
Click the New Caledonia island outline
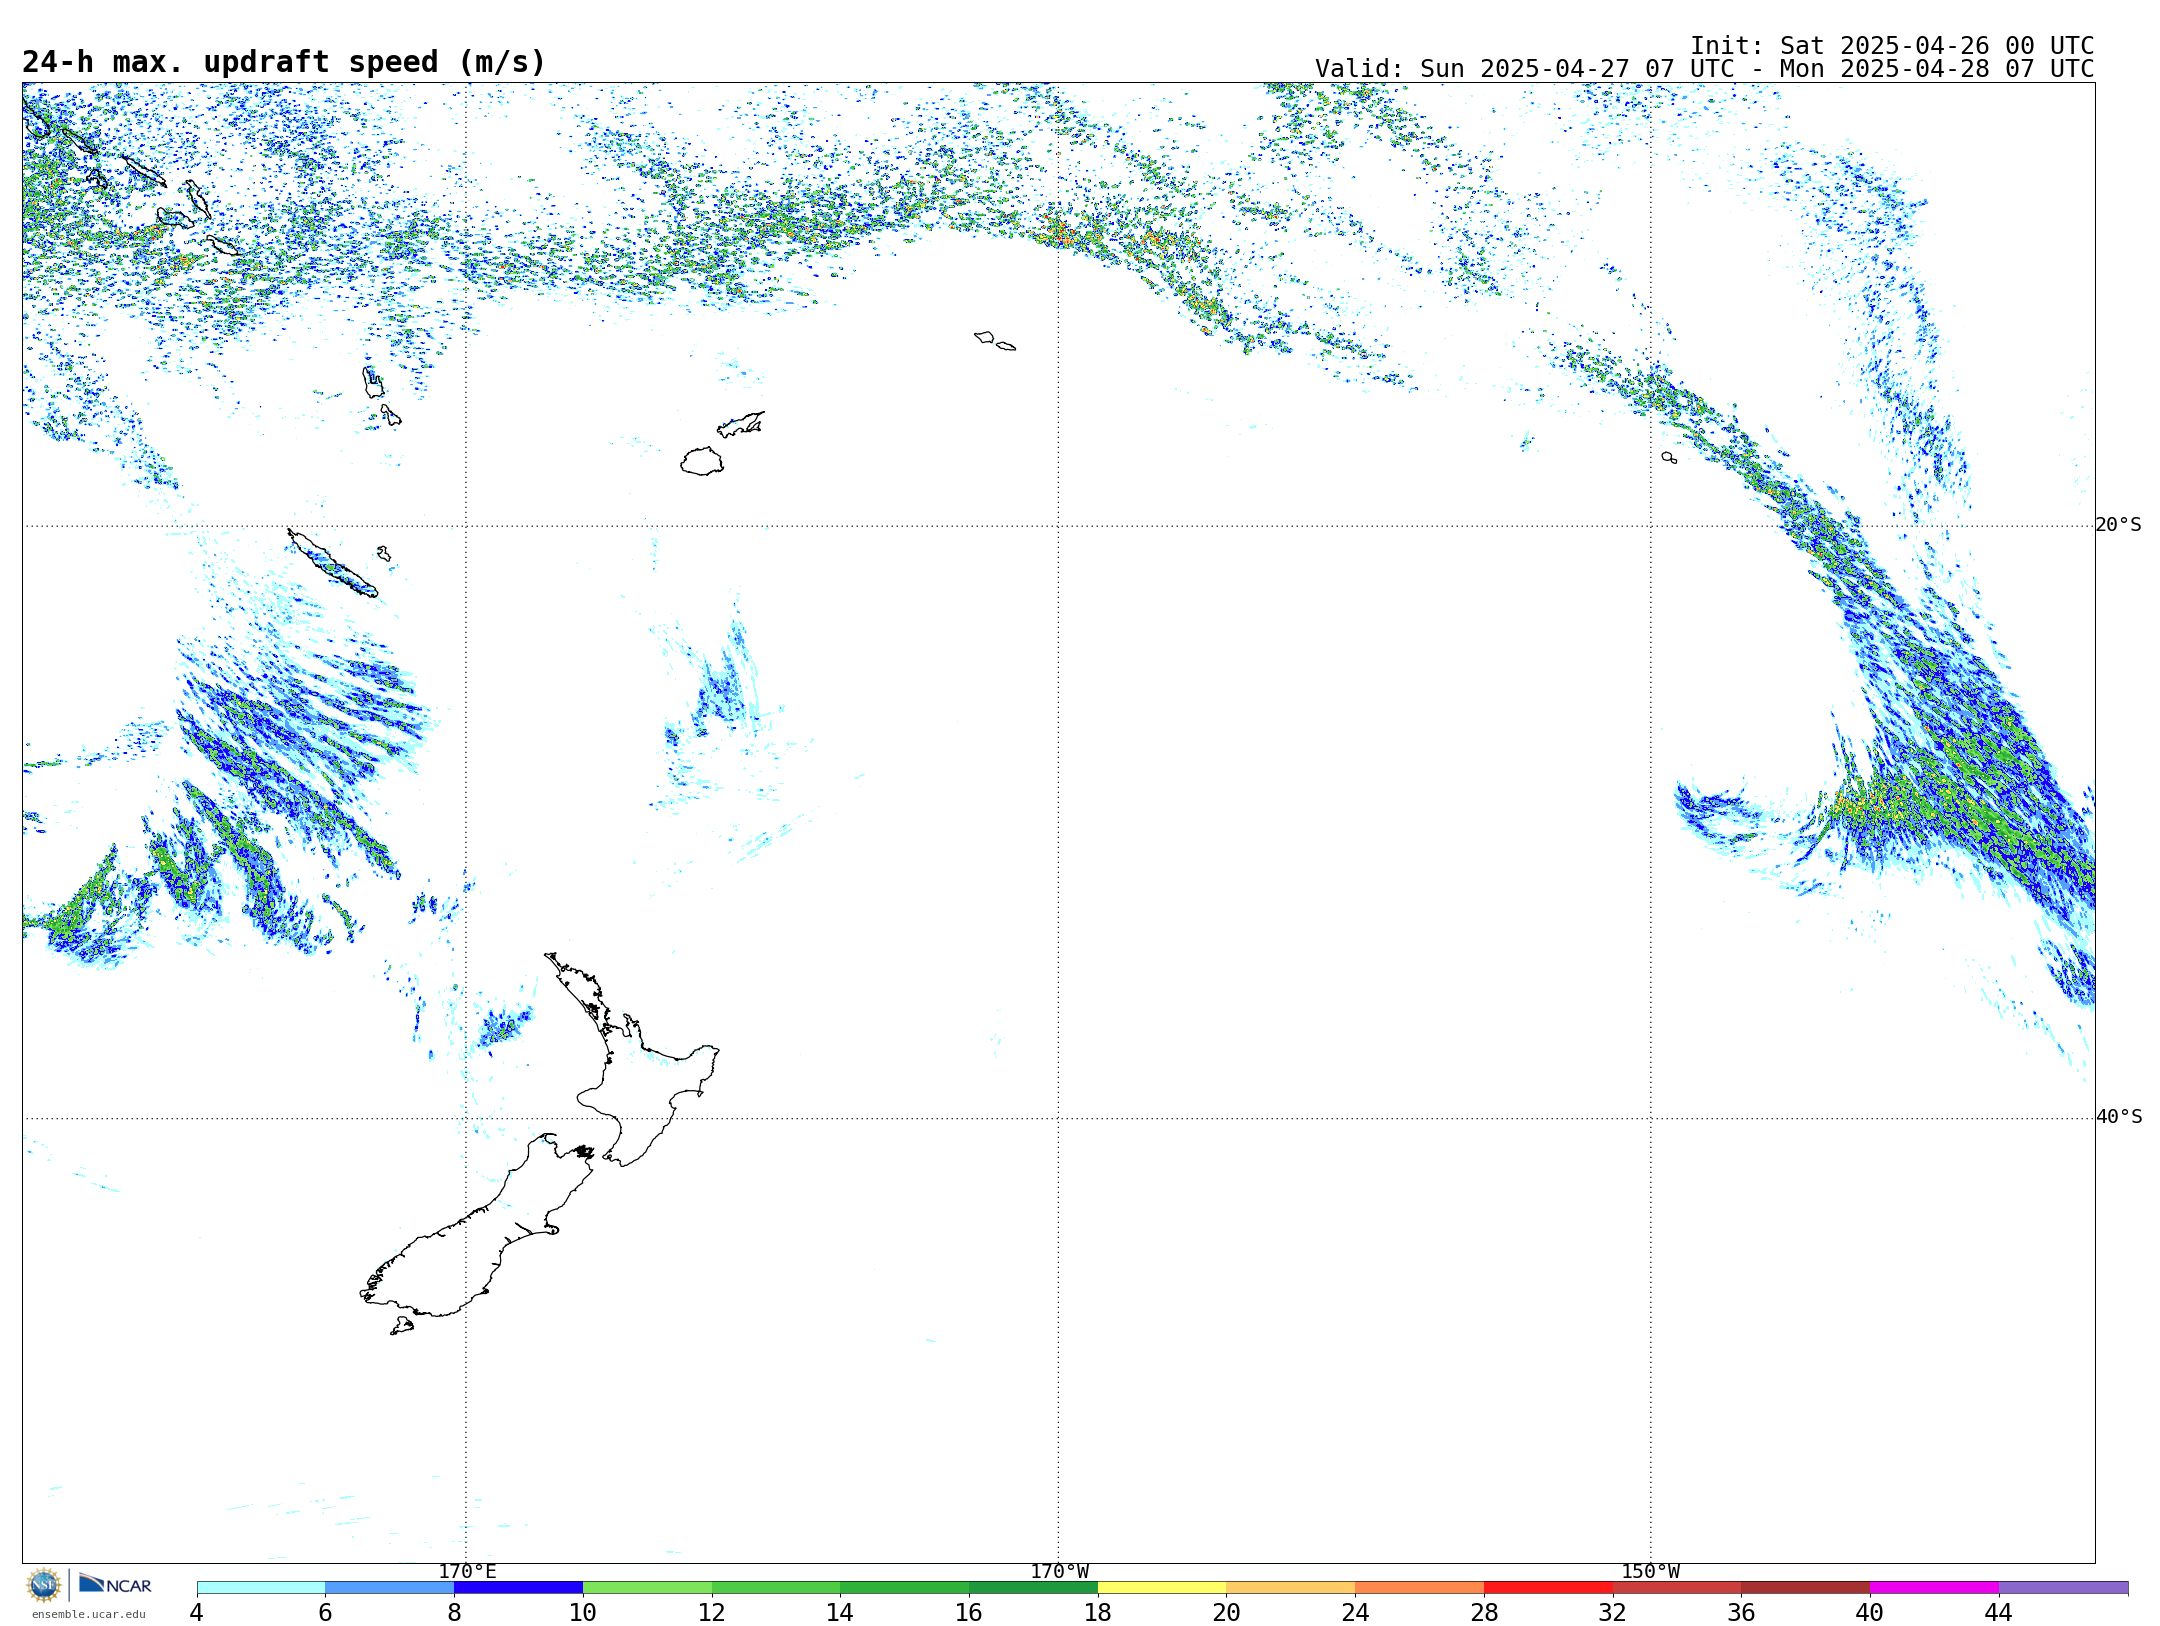(x=332, y=564)
